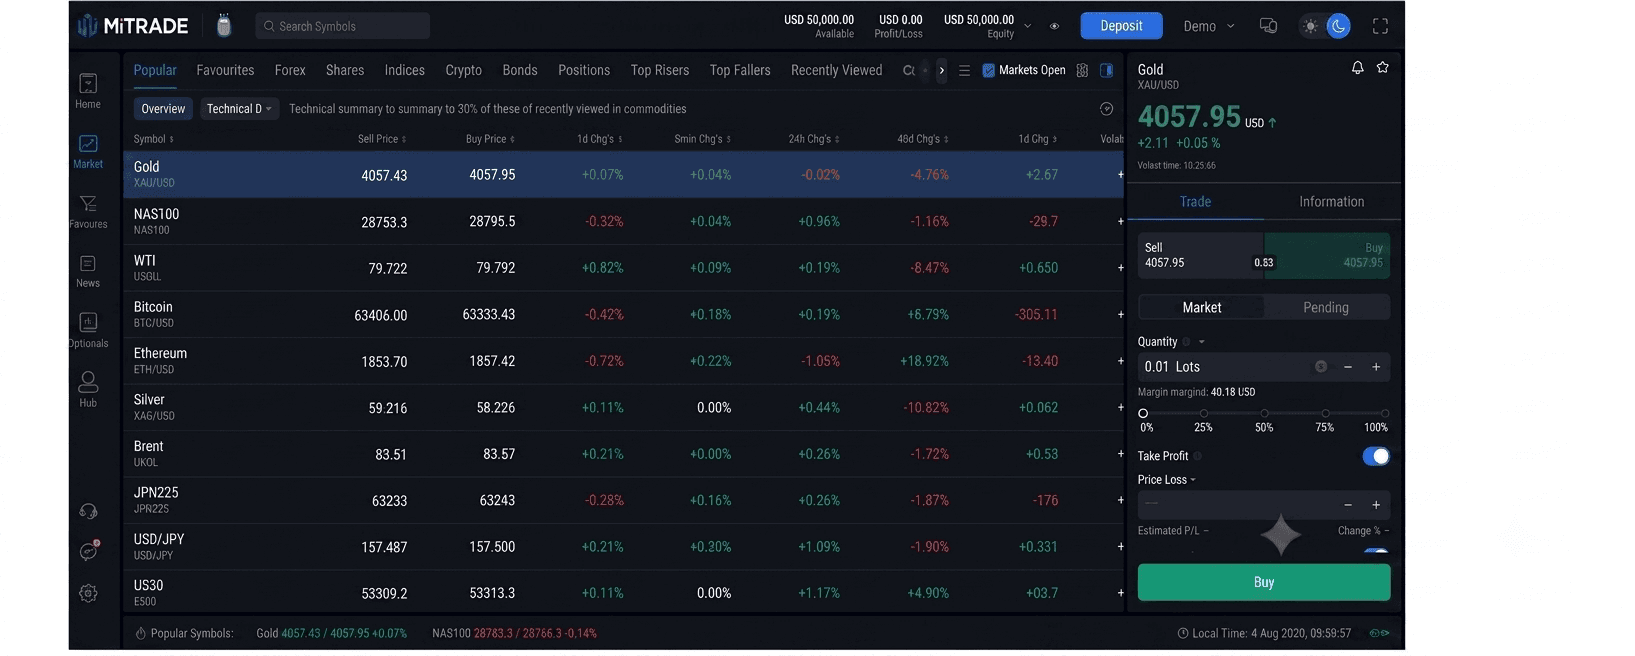
Task: Click plus icon in the Bitcoin row
Action: [1120, 314]
